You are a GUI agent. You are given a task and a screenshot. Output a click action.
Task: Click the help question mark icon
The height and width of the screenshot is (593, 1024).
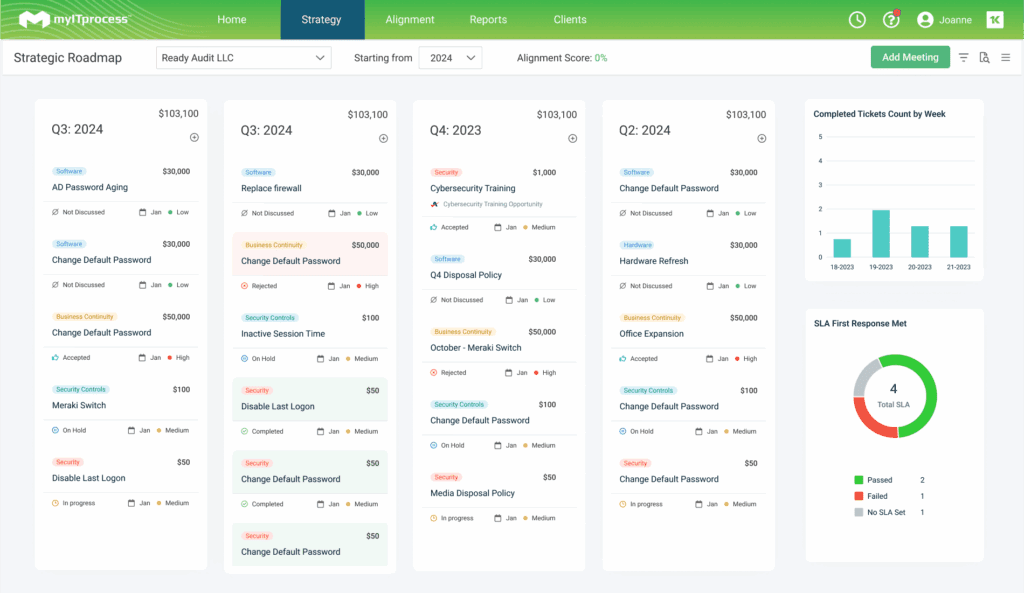(x=890, y=20)
